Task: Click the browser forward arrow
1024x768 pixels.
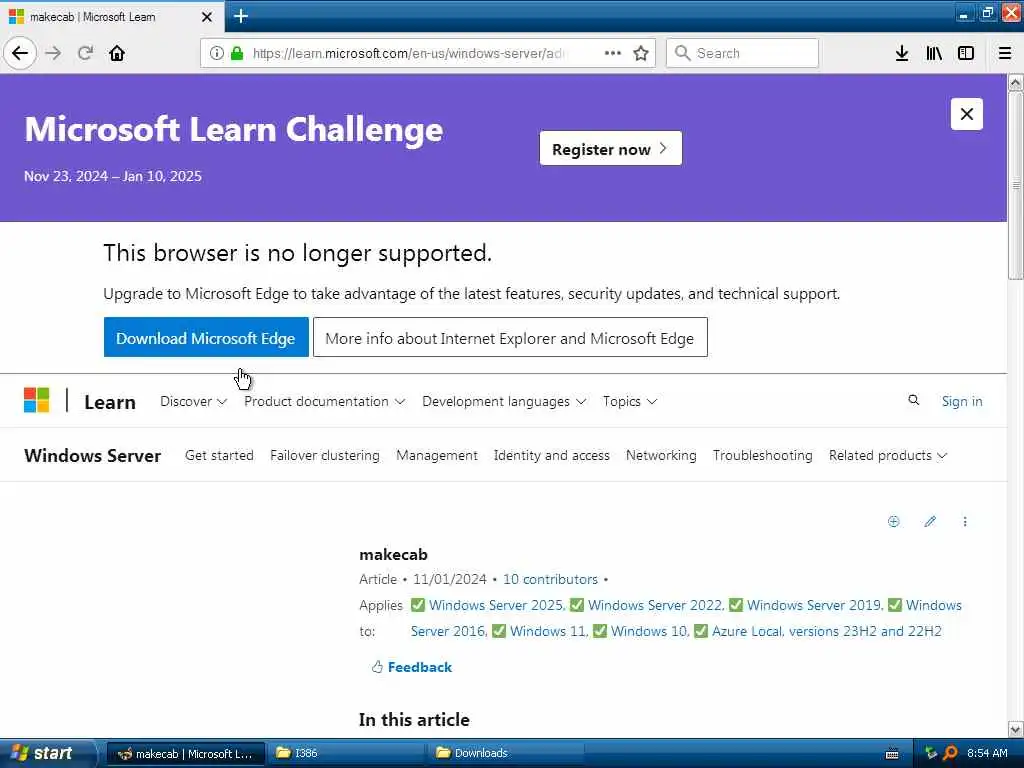Action: pos(54,53)
